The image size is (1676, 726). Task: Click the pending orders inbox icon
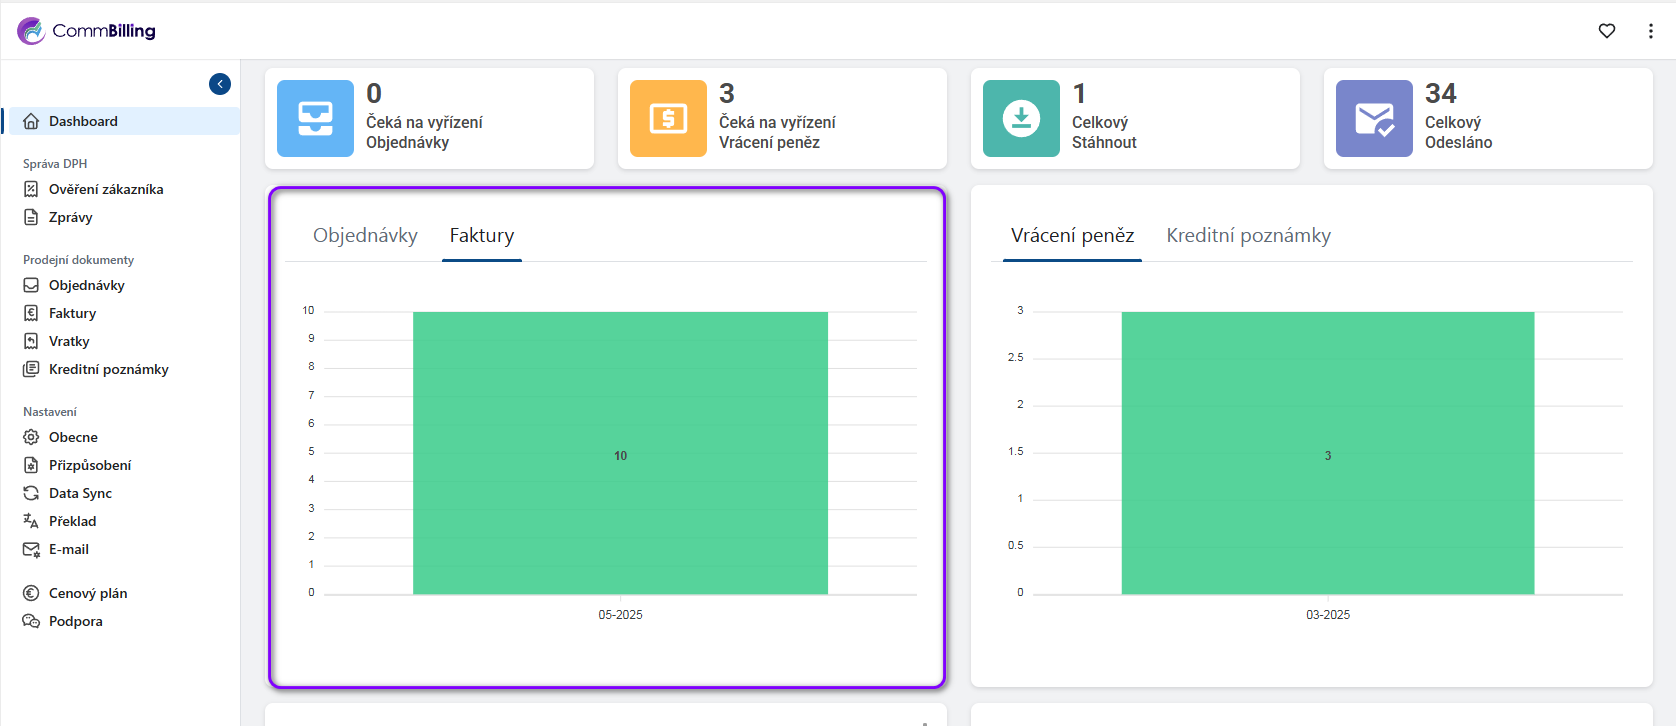tap(315, 119)
